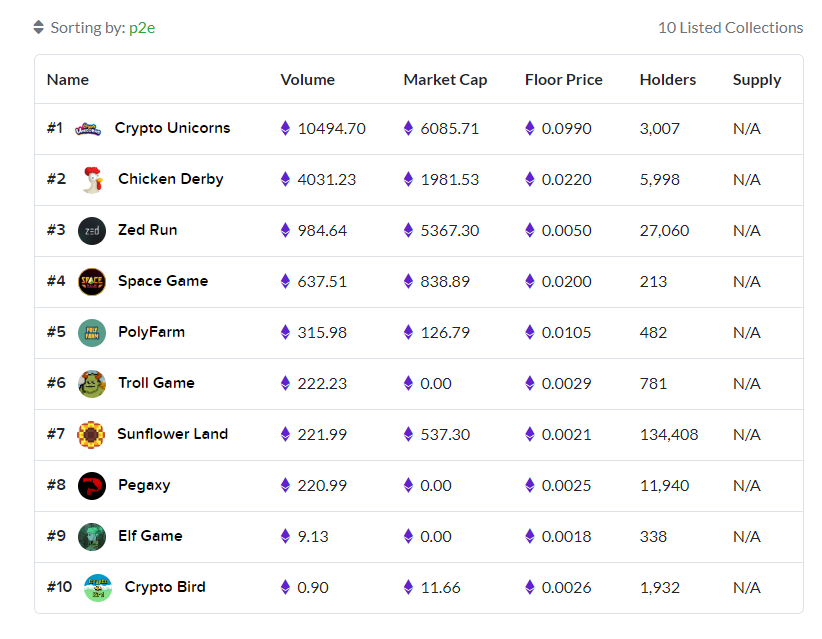Viewport: 822px width, 639px height.
Task: Click the Crypto Bird logo icon
Action: (98, 588)
